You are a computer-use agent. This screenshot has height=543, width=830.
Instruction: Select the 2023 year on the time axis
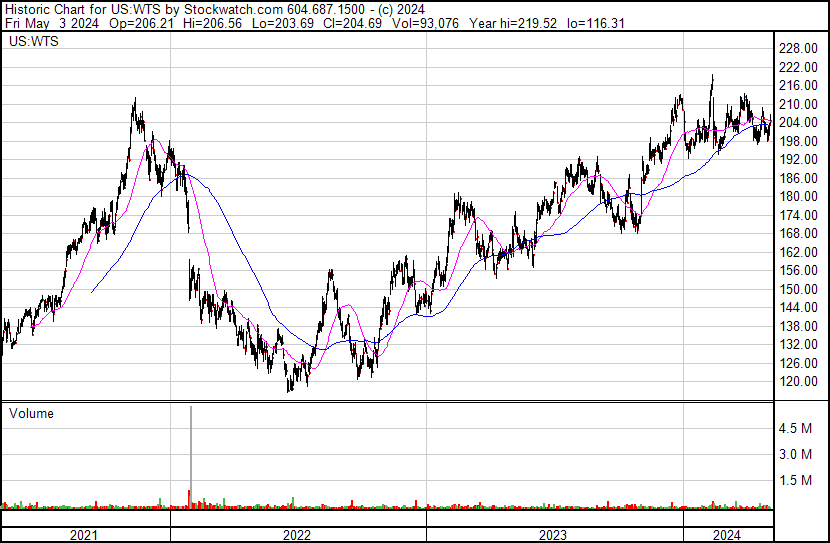pyautogui.click(x=553, y=535)
